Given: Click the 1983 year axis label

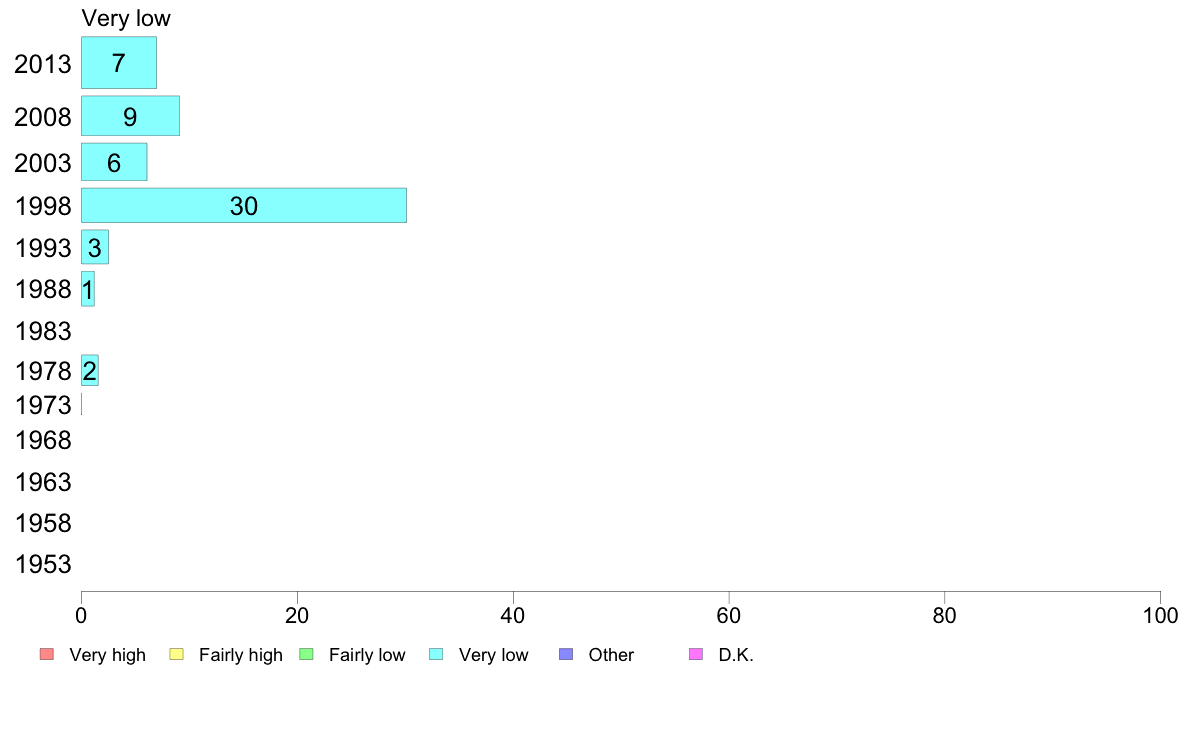Looking at the screenshot, I should pyautogui.click(x=43, y=331).
